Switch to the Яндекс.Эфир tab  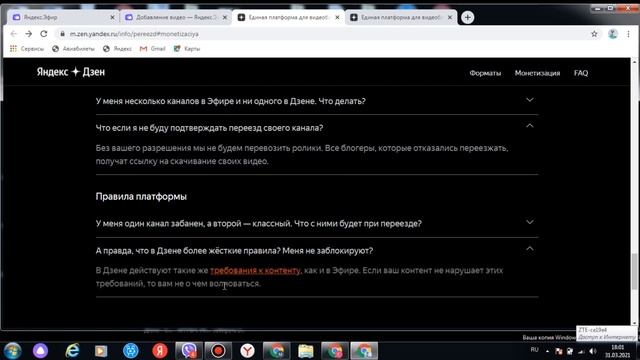[x=63, y=17]
